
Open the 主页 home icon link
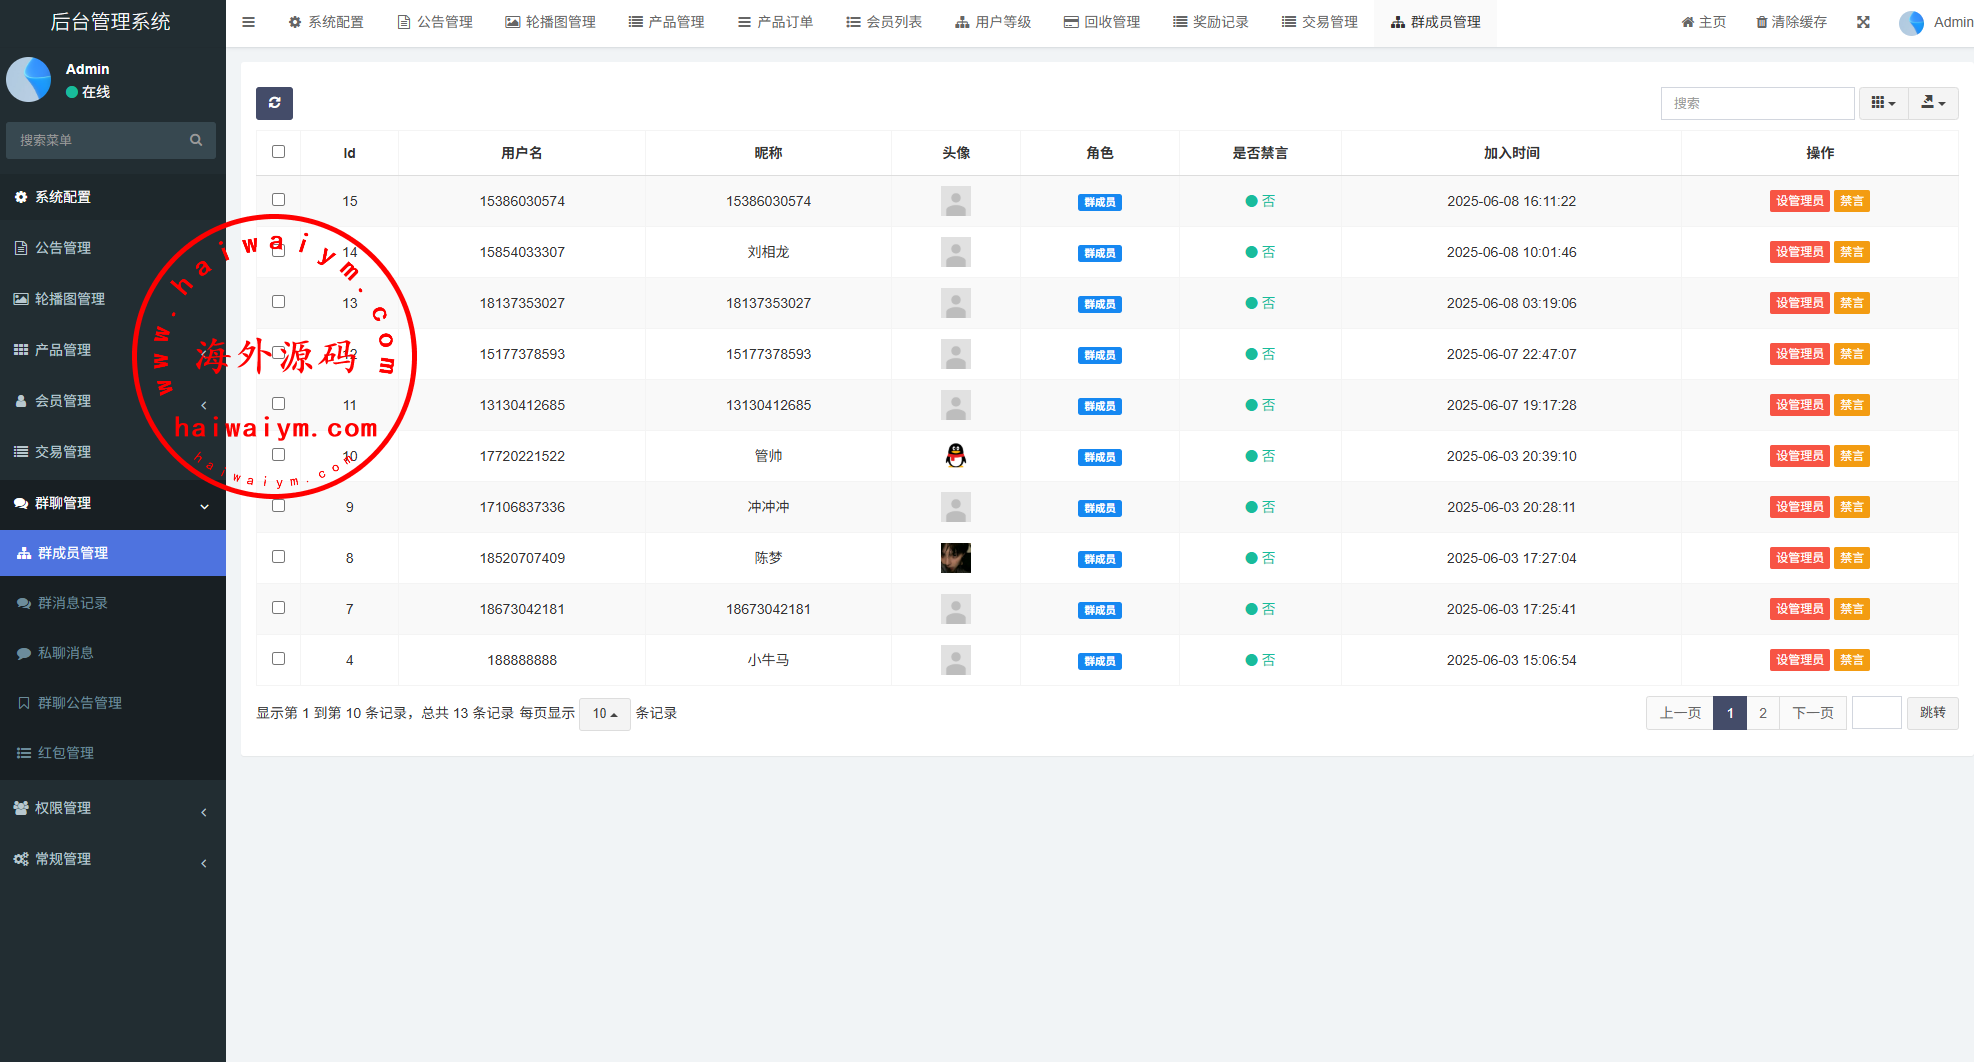click(1688, 22)
